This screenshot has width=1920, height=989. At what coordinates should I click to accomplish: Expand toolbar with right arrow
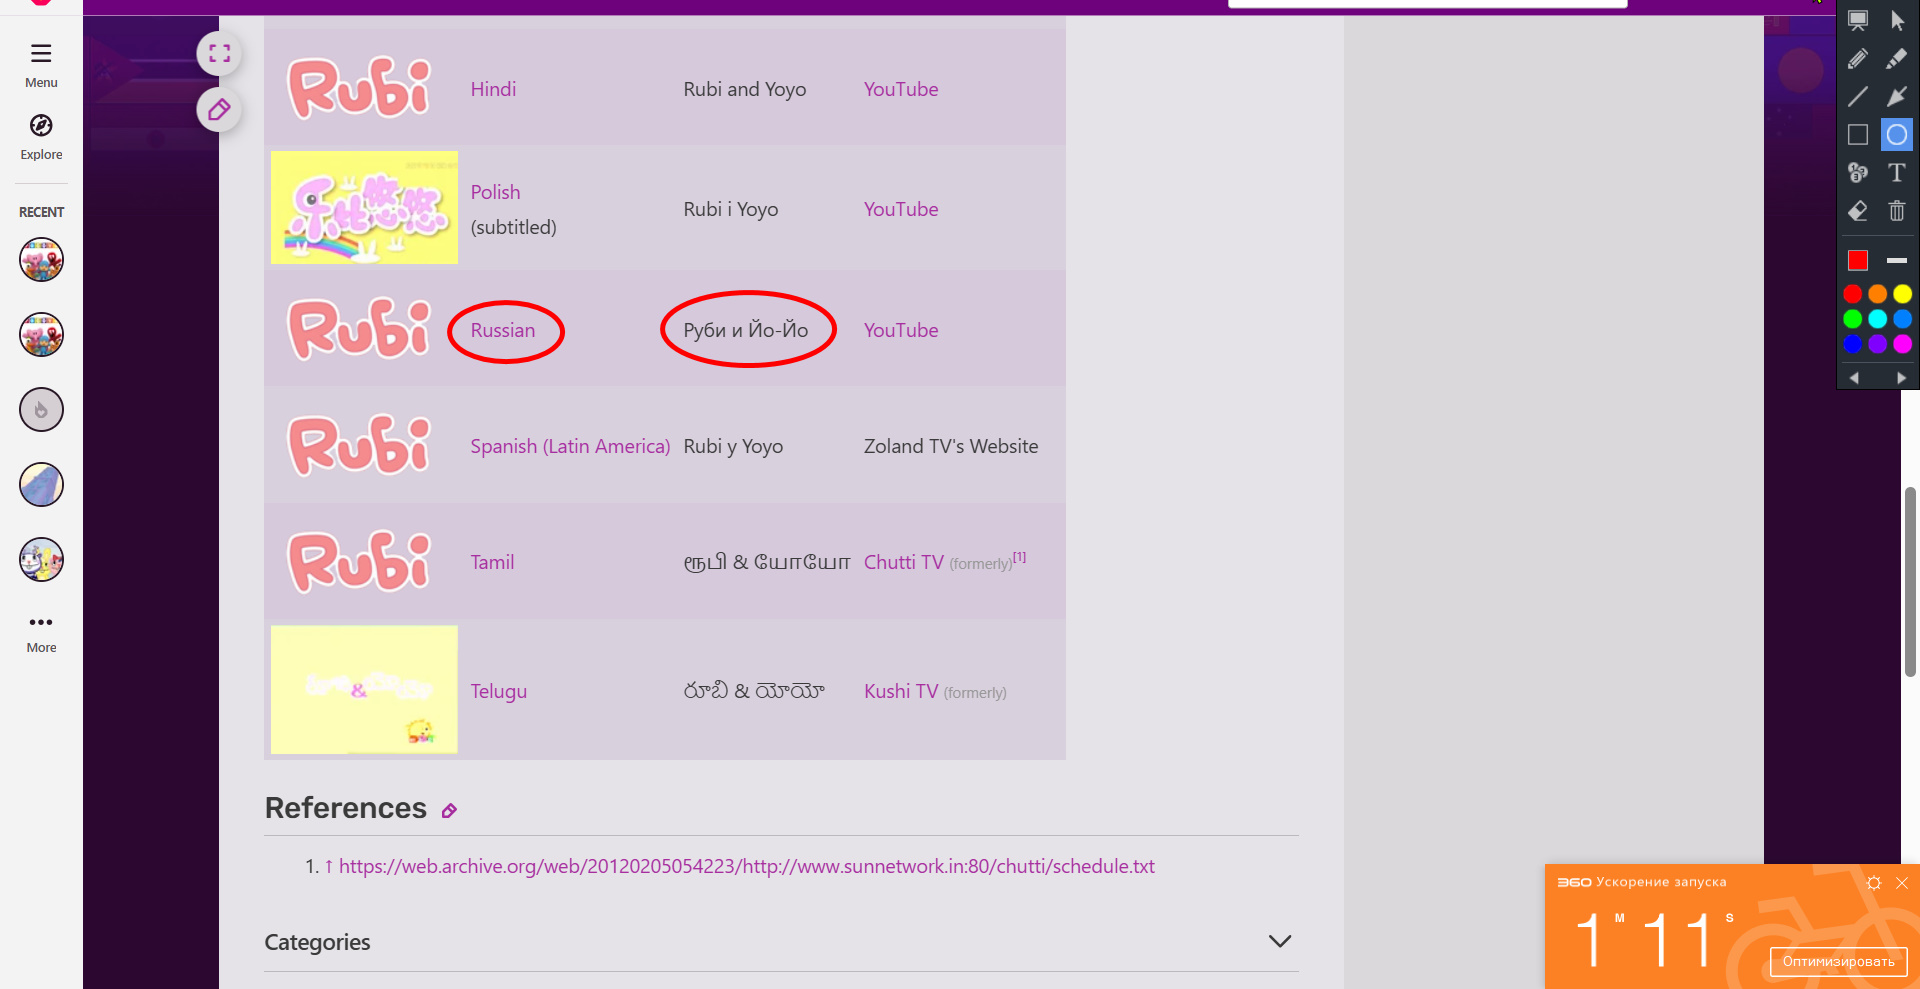[x=1901, y=378]
